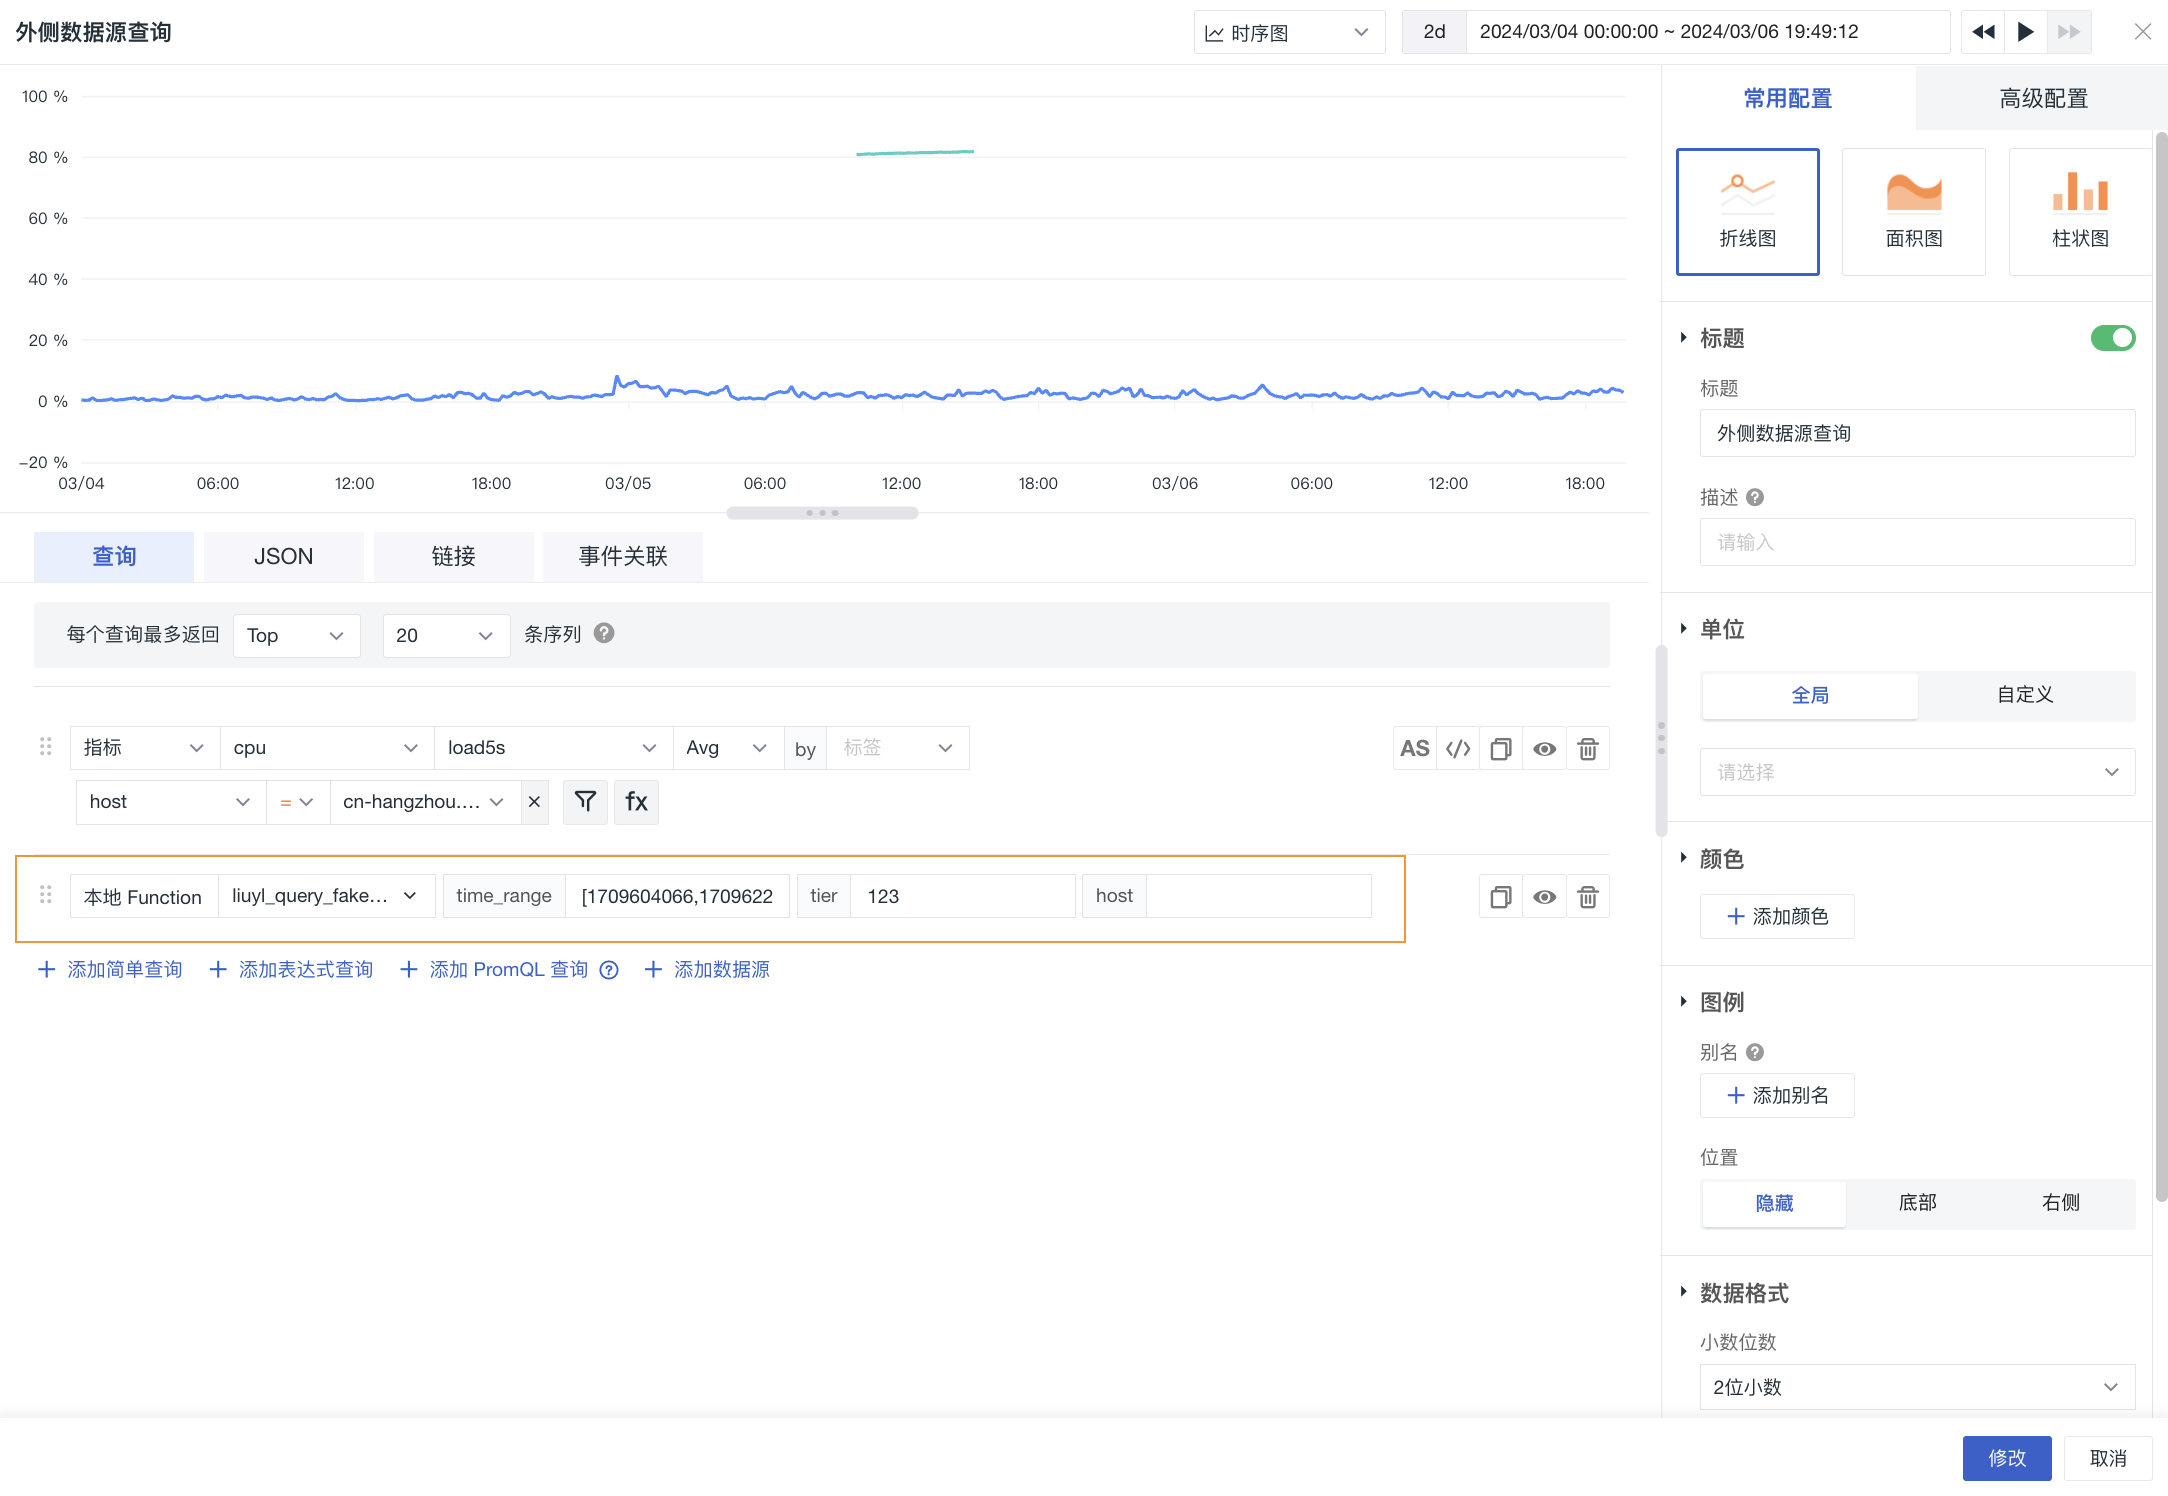
Task: Click the 添加别名 button
Action: [x=1777, y=1096]
